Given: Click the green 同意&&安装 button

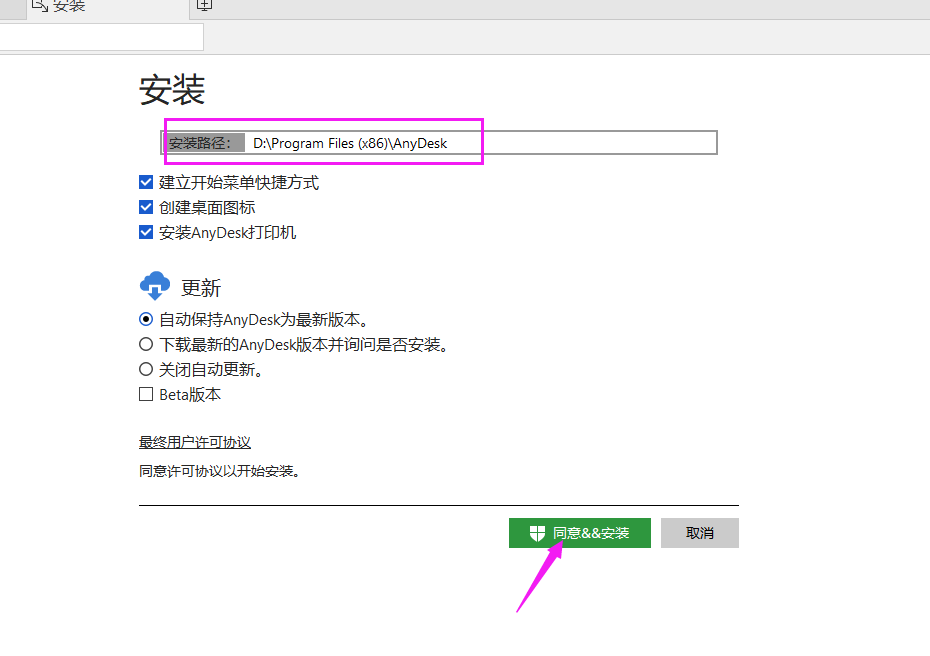Looking at the screenshot, I should click(579, 533).
